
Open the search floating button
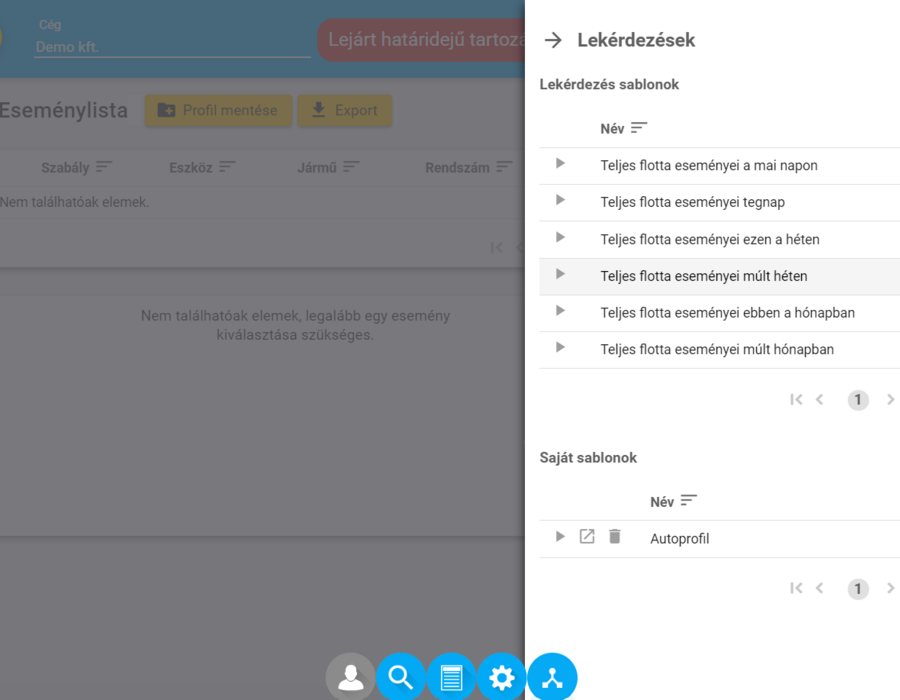click(401, 677)
